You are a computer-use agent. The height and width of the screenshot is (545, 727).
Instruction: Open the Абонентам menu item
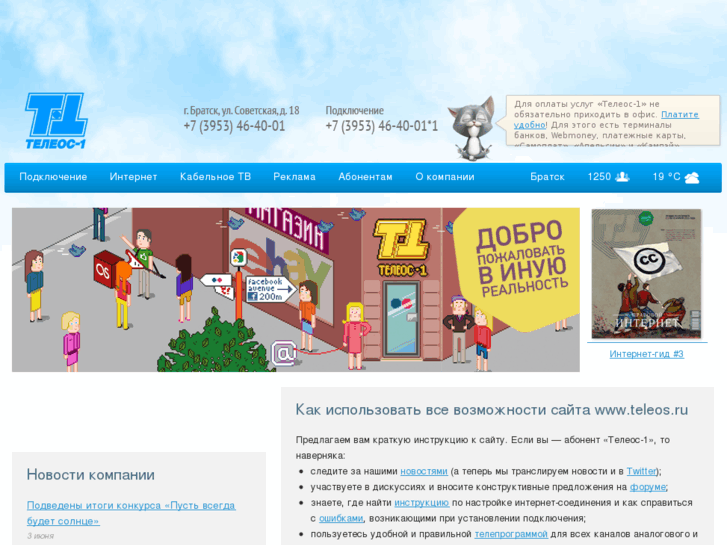[365, 177]
